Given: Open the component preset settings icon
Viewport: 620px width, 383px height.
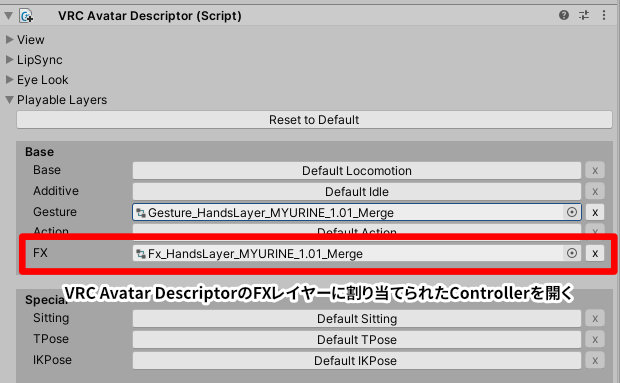Looking at the screenshot, I should (x=584, y=15).
